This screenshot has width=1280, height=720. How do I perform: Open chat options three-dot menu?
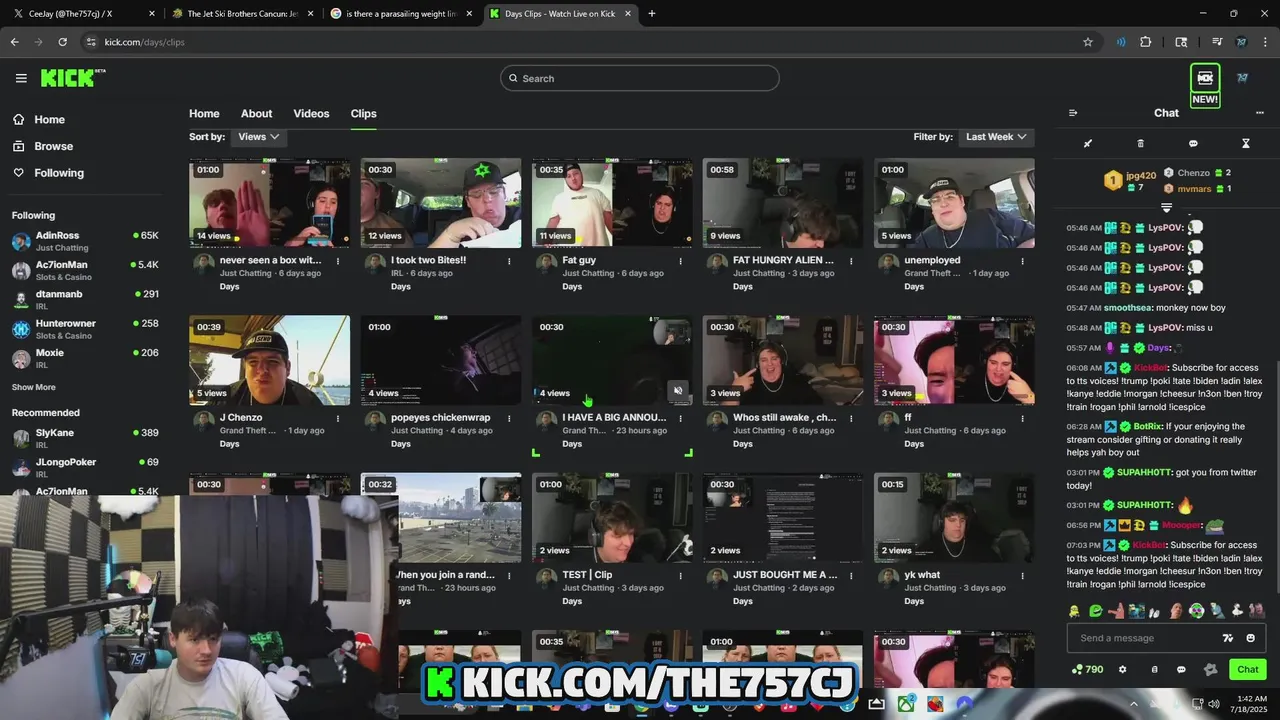(x=1260, y=113)
